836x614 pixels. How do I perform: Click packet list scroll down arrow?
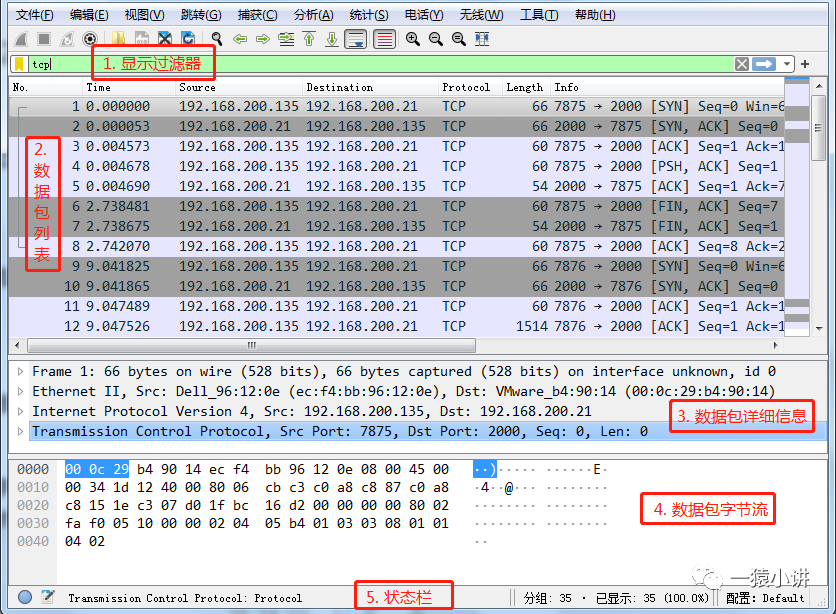[x=819, y=329]
